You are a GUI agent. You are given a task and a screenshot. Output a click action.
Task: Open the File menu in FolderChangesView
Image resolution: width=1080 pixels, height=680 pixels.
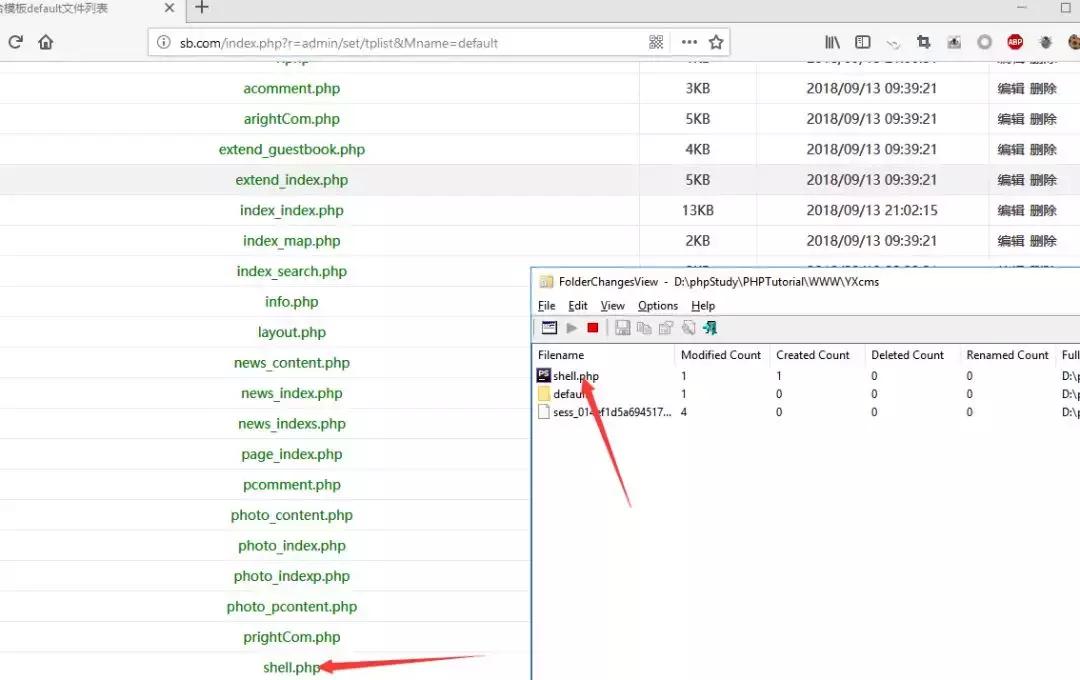click(546, 305)
